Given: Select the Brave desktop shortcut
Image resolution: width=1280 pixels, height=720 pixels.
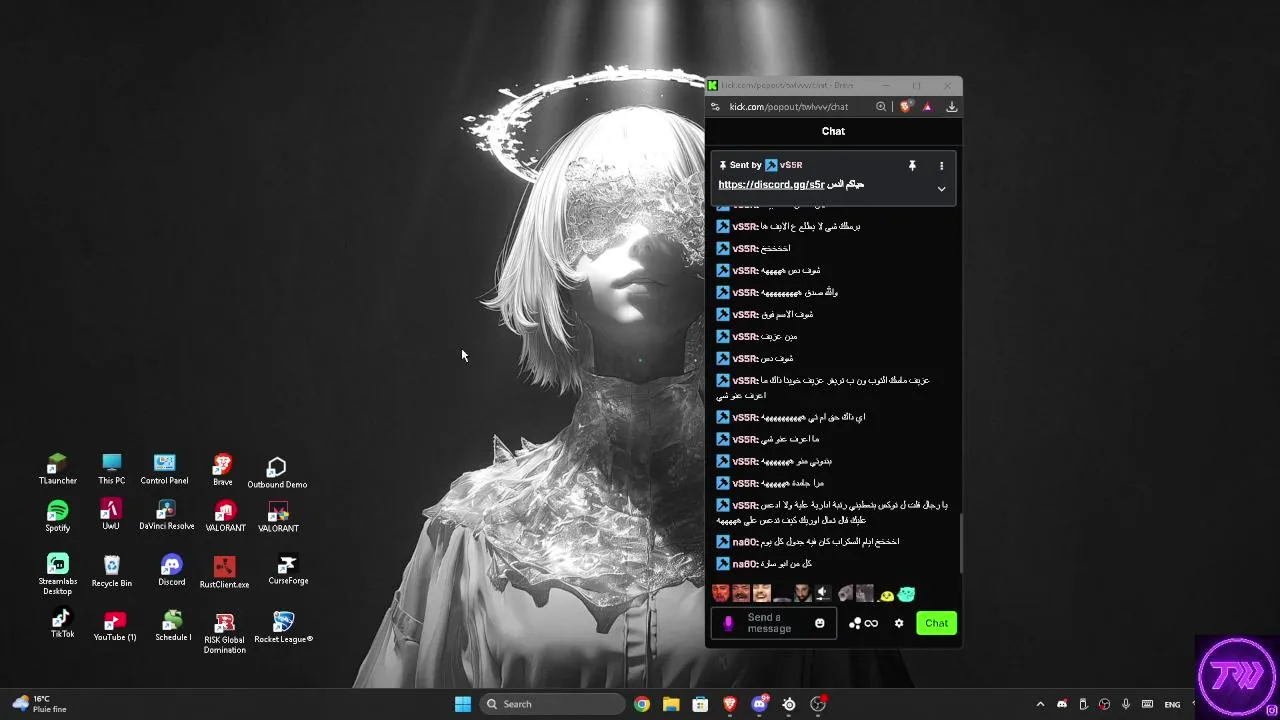Looking at the screenshot, I should click(222, 470).
